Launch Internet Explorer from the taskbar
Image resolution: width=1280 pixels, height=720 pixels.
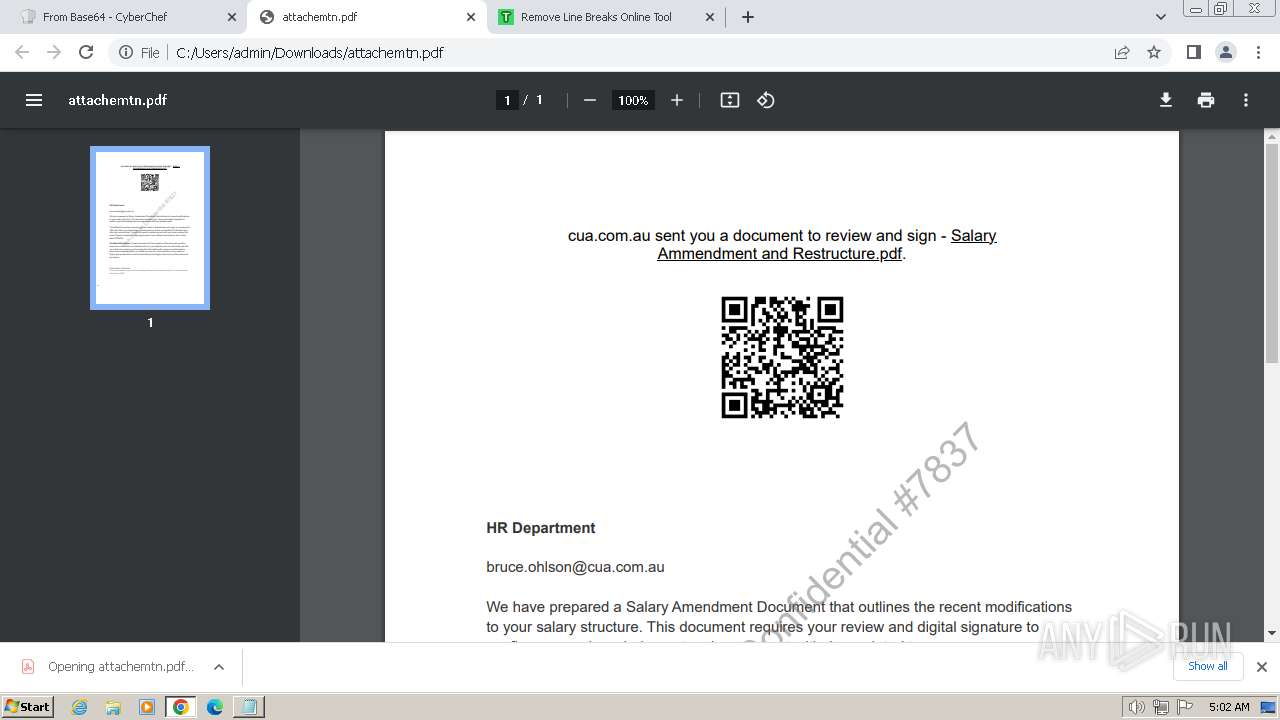(80, 707)
